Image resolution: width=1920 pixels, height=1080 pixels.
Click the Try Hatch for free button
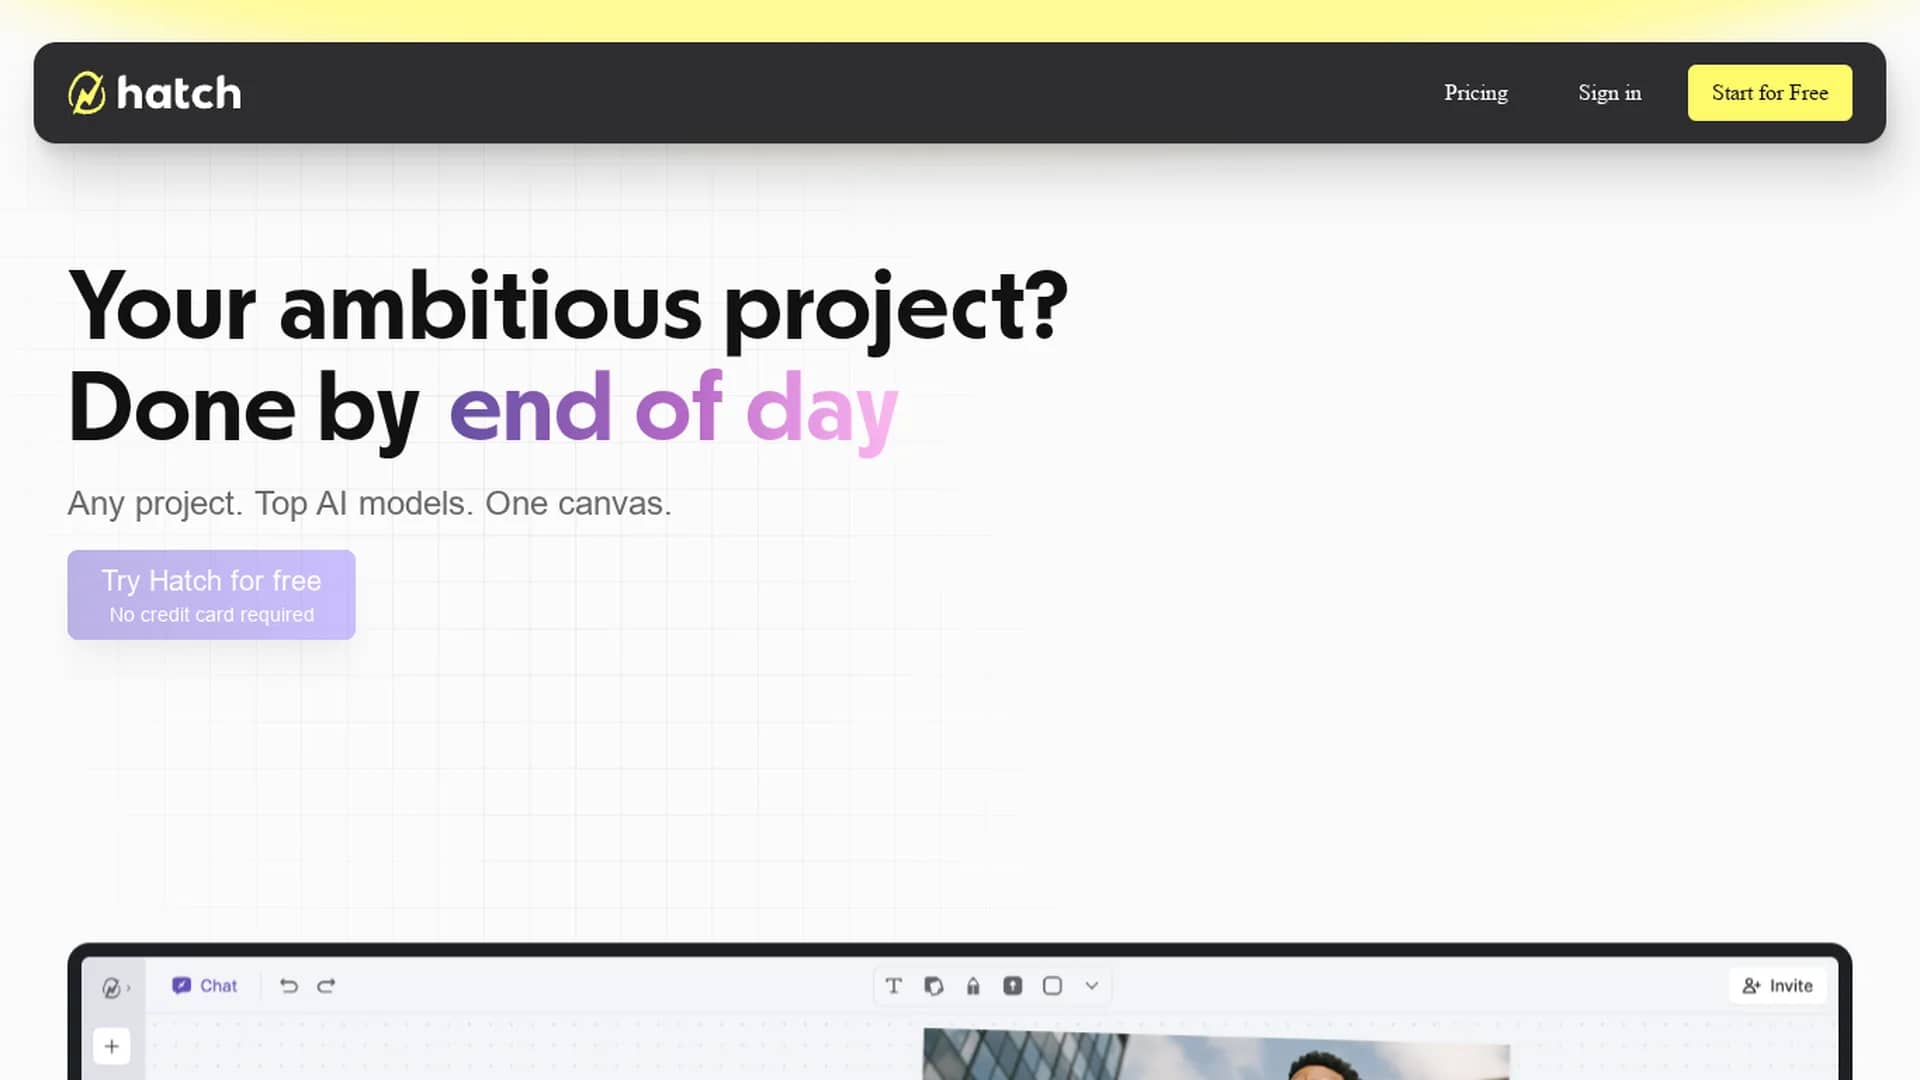coord(211,595)
